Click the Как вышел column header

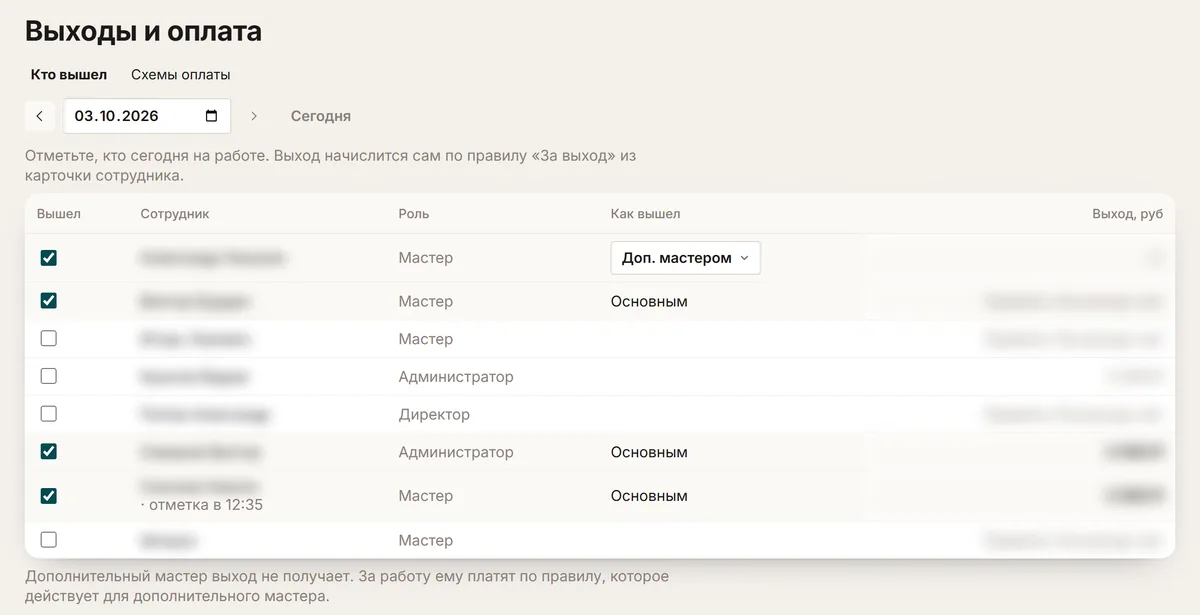pyautogui.click(x=645, y=214)
